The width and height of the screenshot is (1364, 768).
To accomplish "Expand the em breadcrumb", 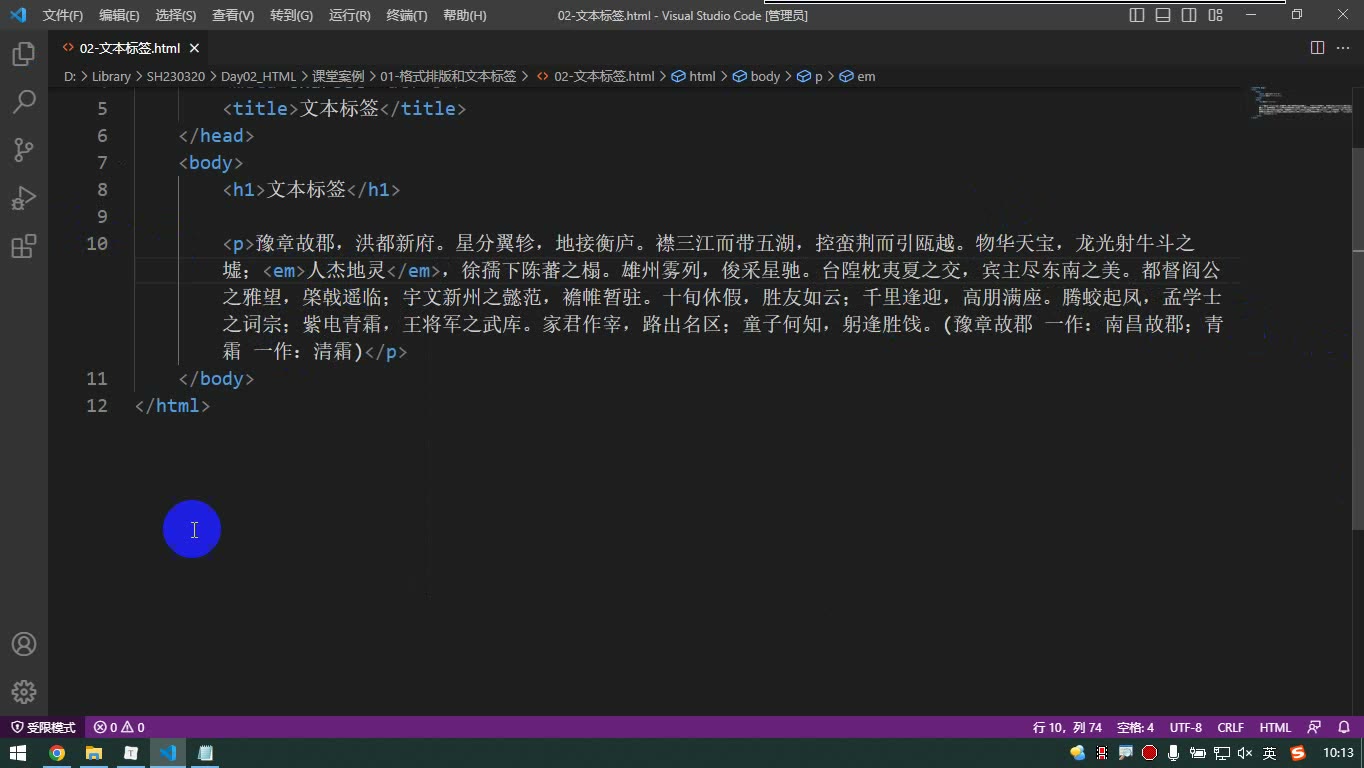I will (x=857, y=76).
